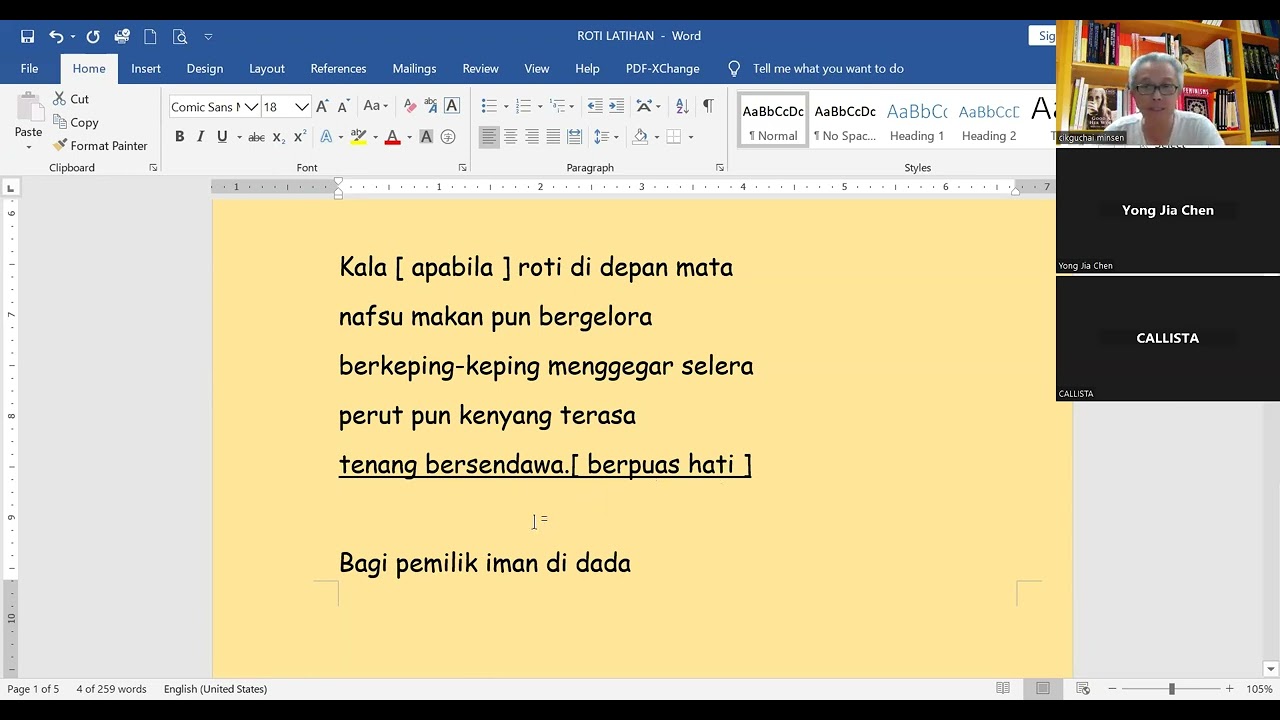Open the PDF-XChange tab
The width and height of the screenshot is (1280, 720).
tap(662, 68)
